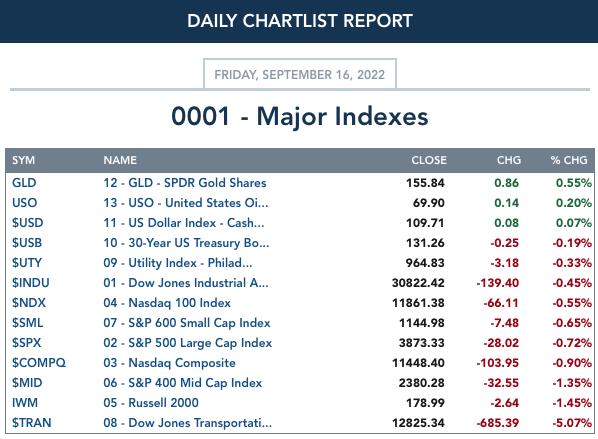Screen dimensions: 598x439
Task: Open 02 - S&P 500 Large Cap Index
Action: pos(188,343)
